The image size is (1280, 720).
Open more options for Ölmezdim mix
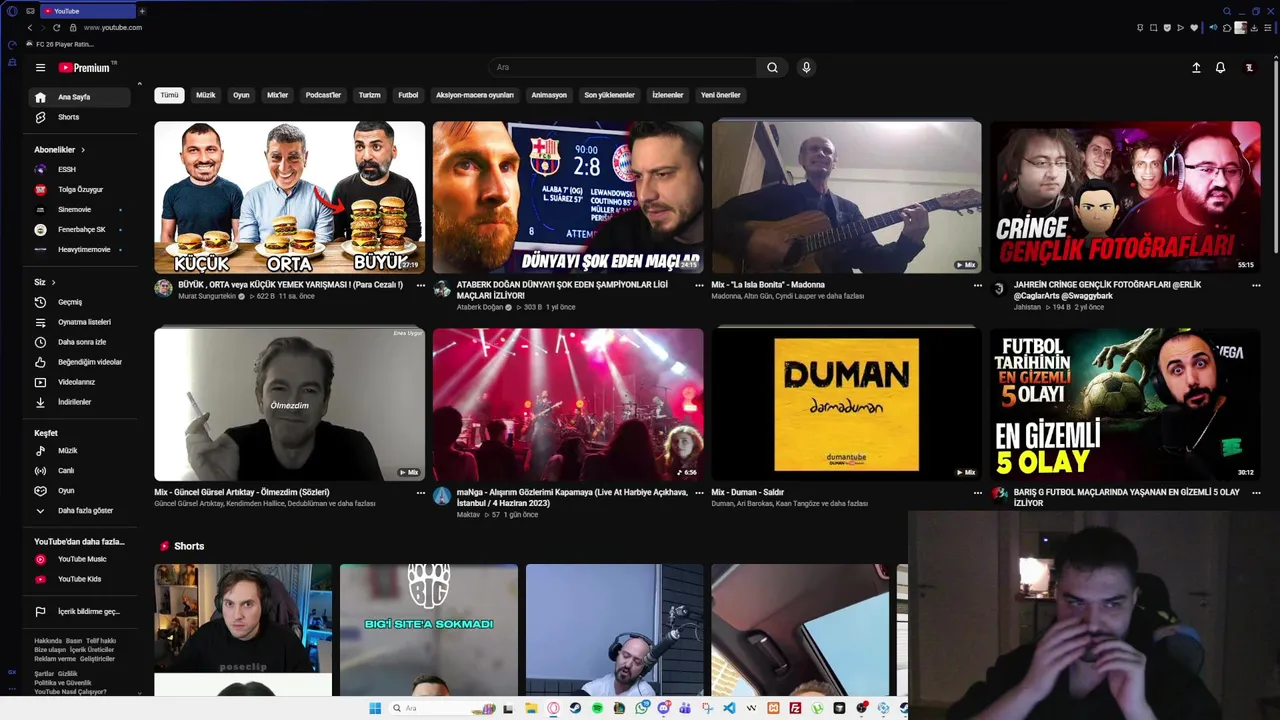[x=420, y=492]
